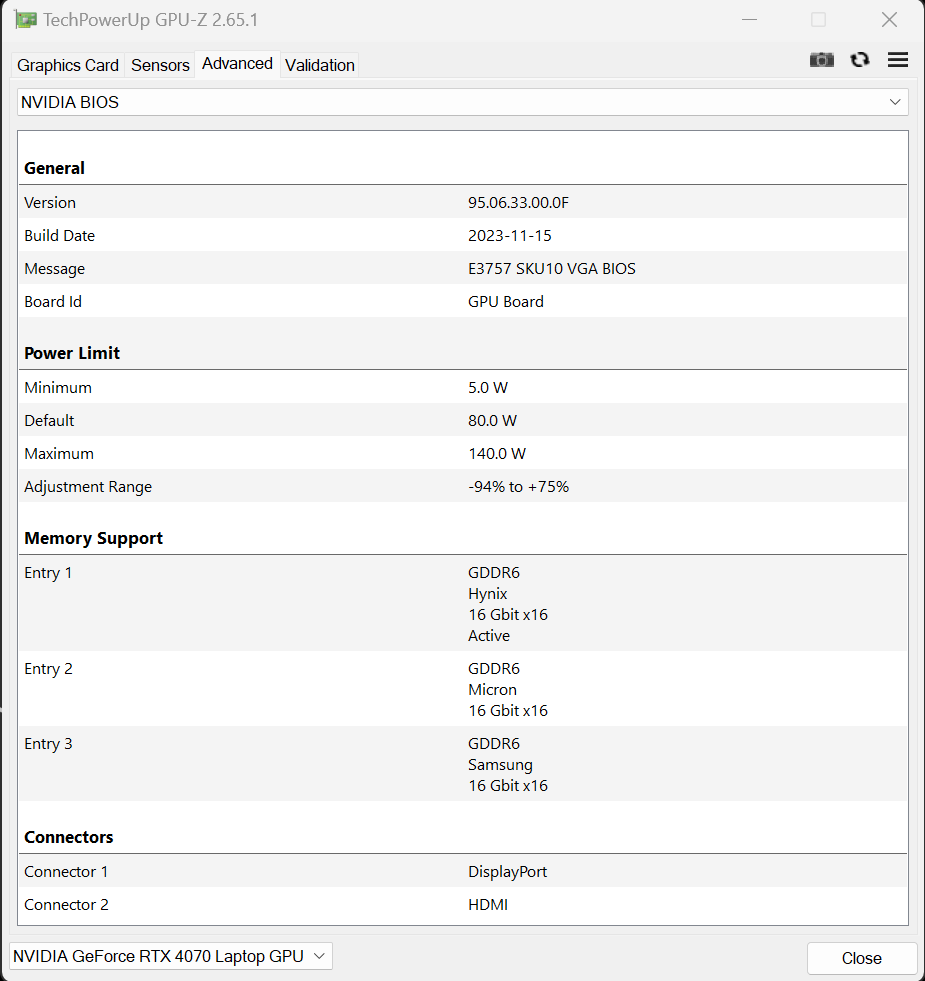Click the Entry 3 label
Screen dimensions: 925x981
pos(48,744)
